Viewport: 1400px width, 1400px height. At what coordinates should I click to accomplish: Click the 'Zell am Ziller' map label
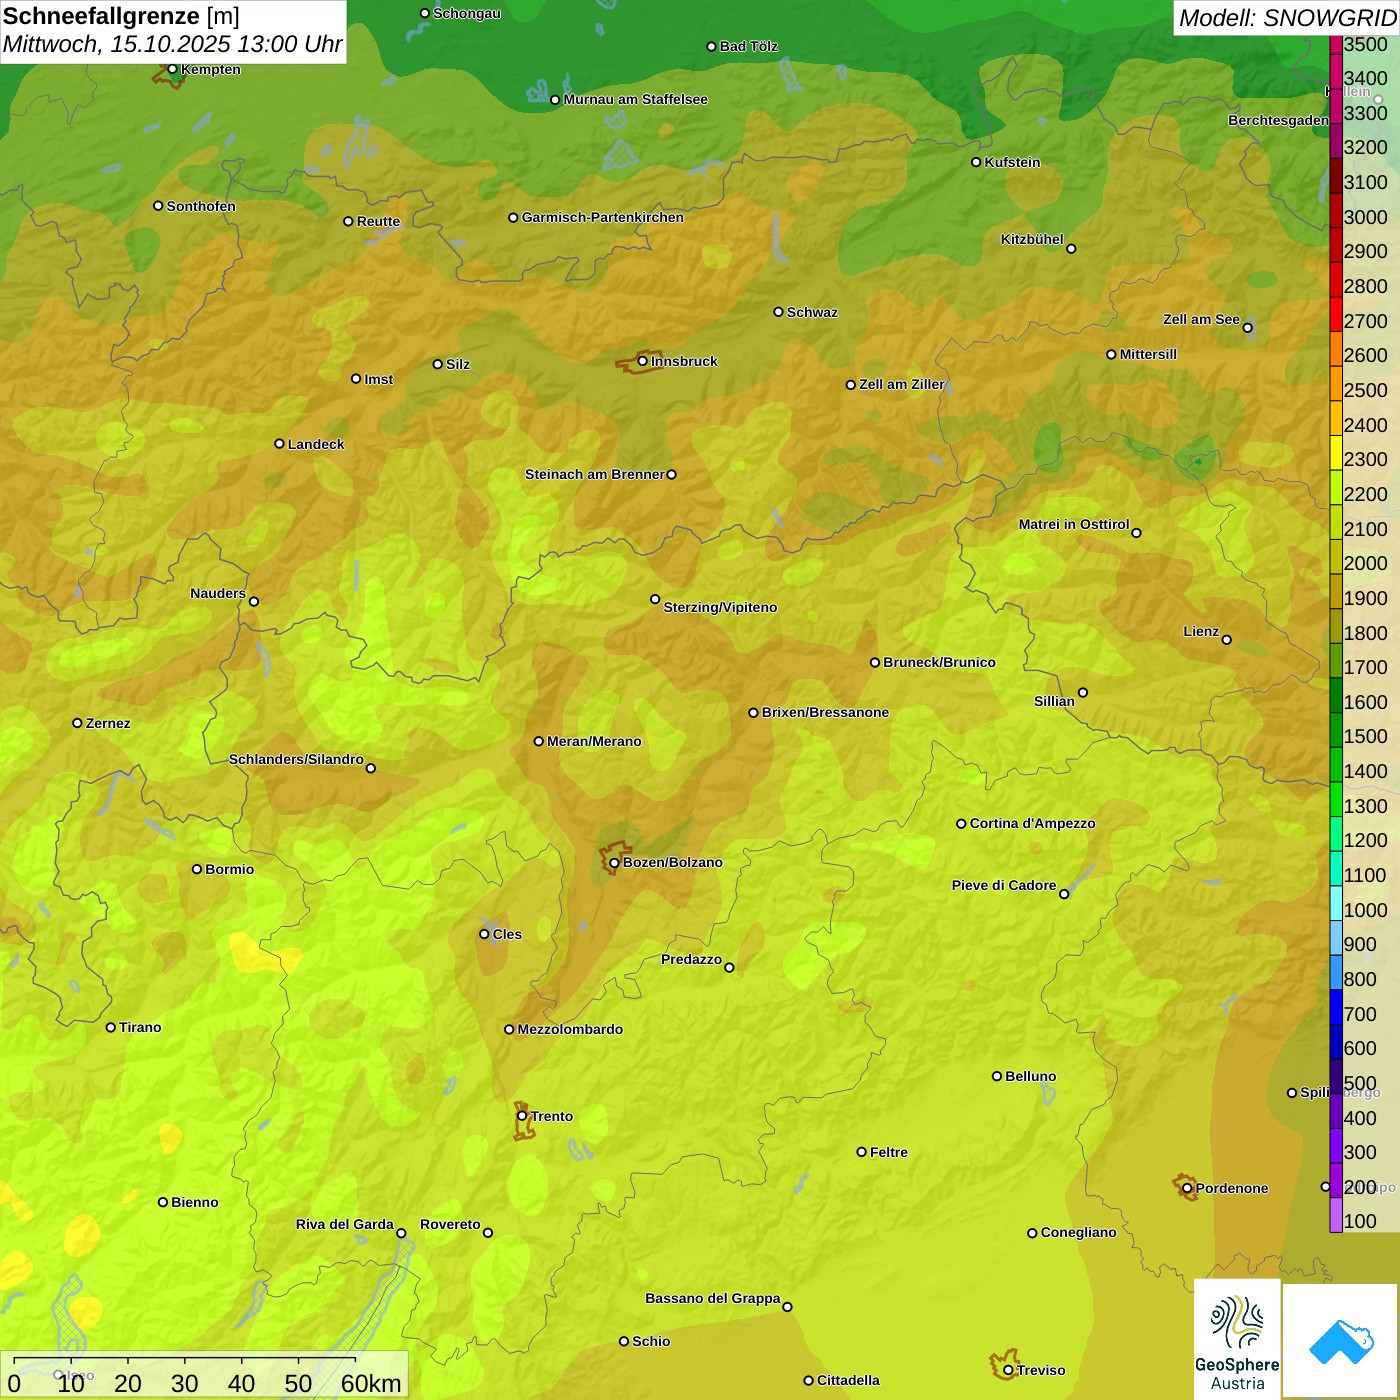coord(902,384)
